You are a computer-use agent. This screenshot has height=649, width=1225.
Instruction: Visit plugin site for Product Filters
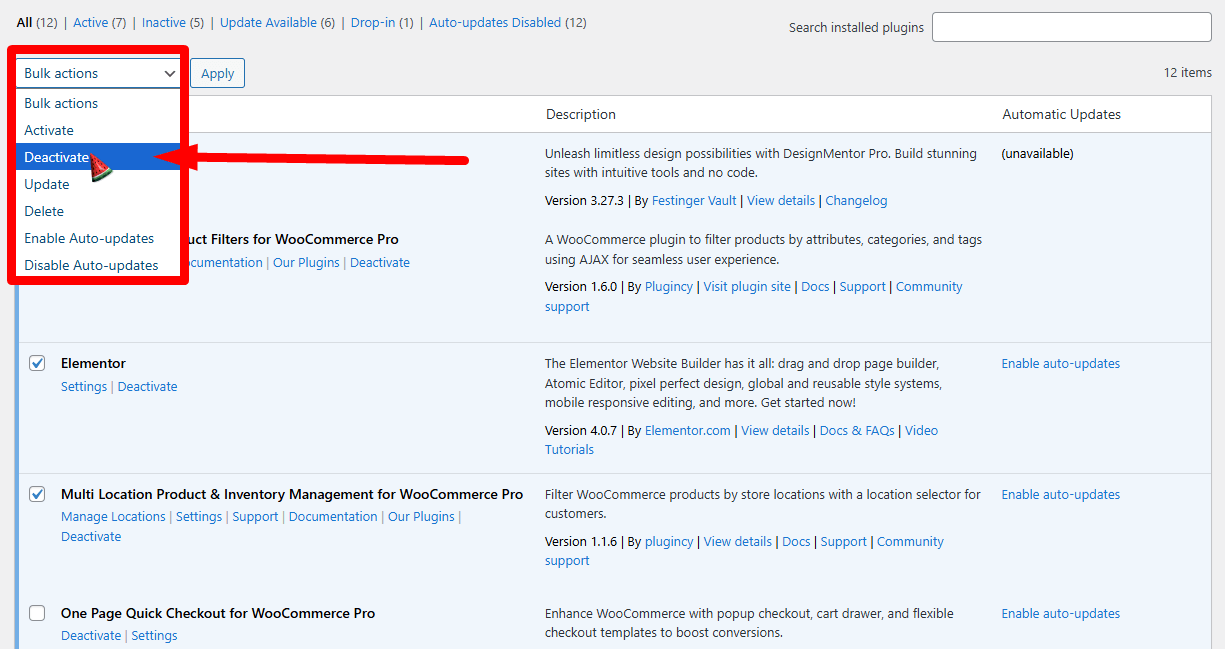(x=747, y=286)
